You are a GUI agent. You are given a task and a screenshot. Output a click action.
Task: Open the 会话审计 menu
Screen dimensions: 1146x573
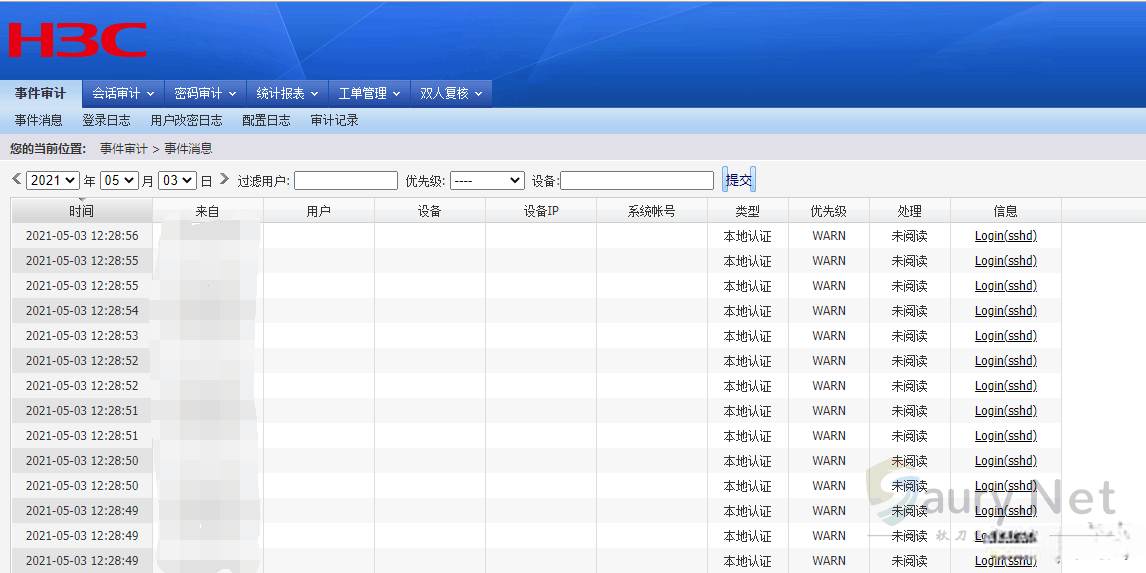click(x=123, y=93)
